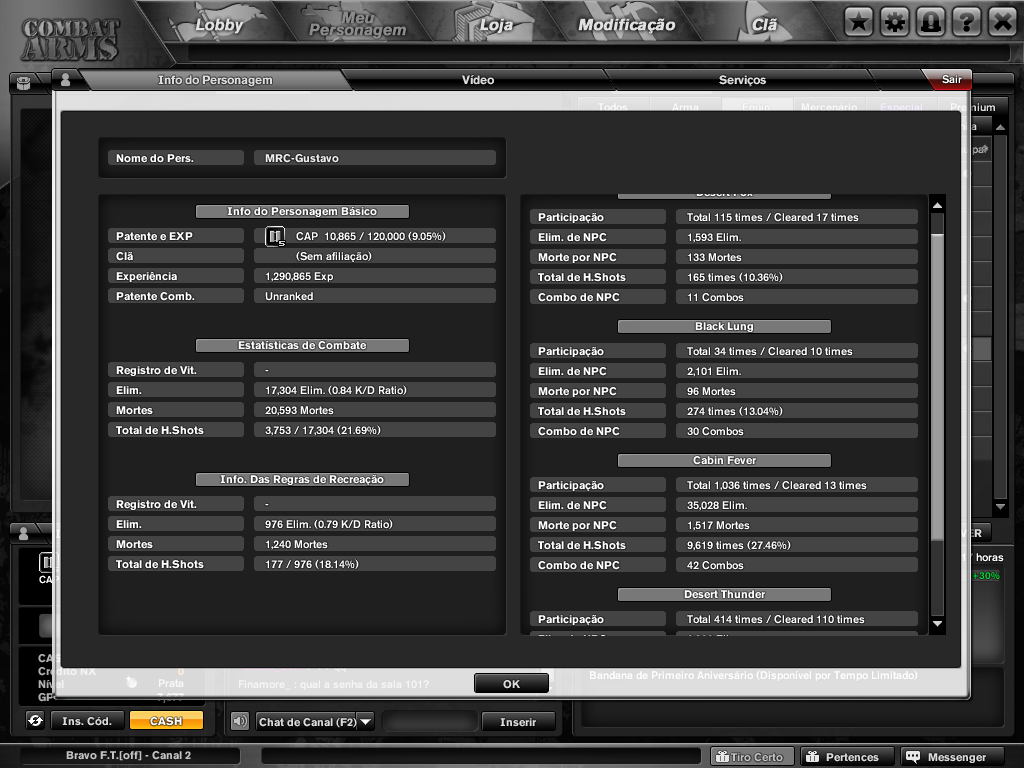Switch to the Serviços tab
The width and height of the screenshot is (1024, 768).
pos(742,80)
